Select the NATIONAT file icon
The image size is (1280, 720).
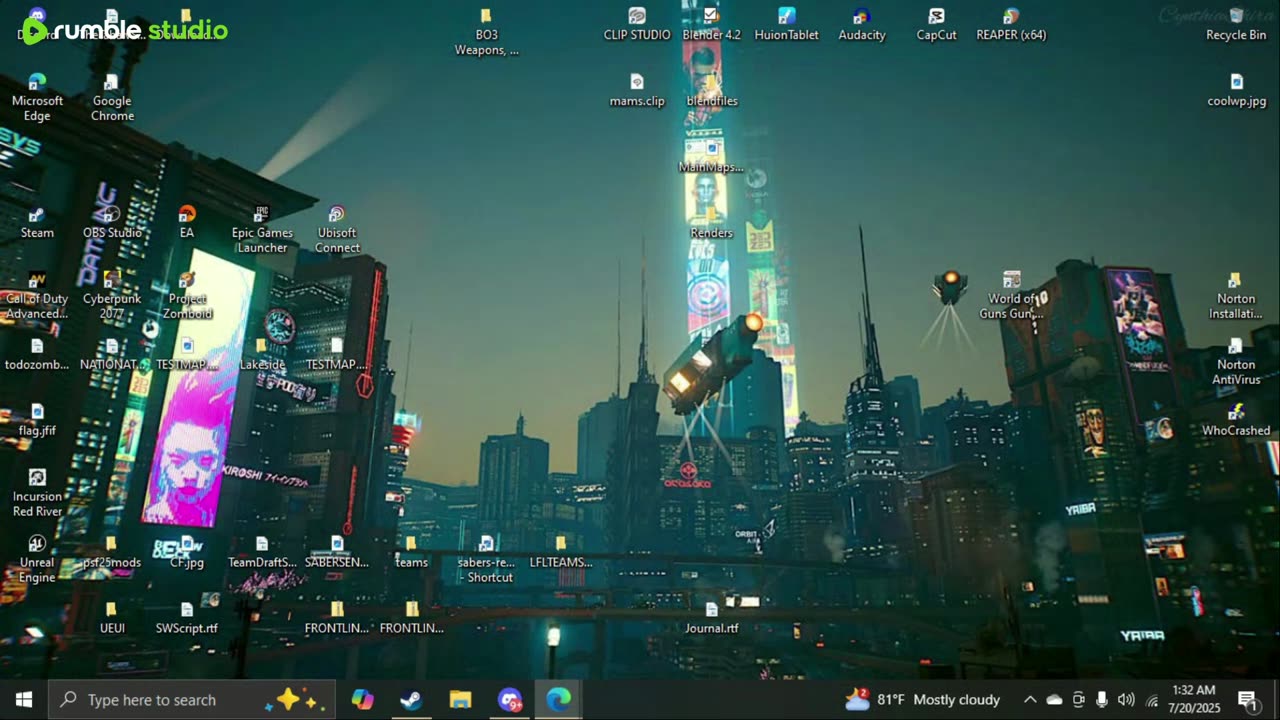tap(112, 354)
